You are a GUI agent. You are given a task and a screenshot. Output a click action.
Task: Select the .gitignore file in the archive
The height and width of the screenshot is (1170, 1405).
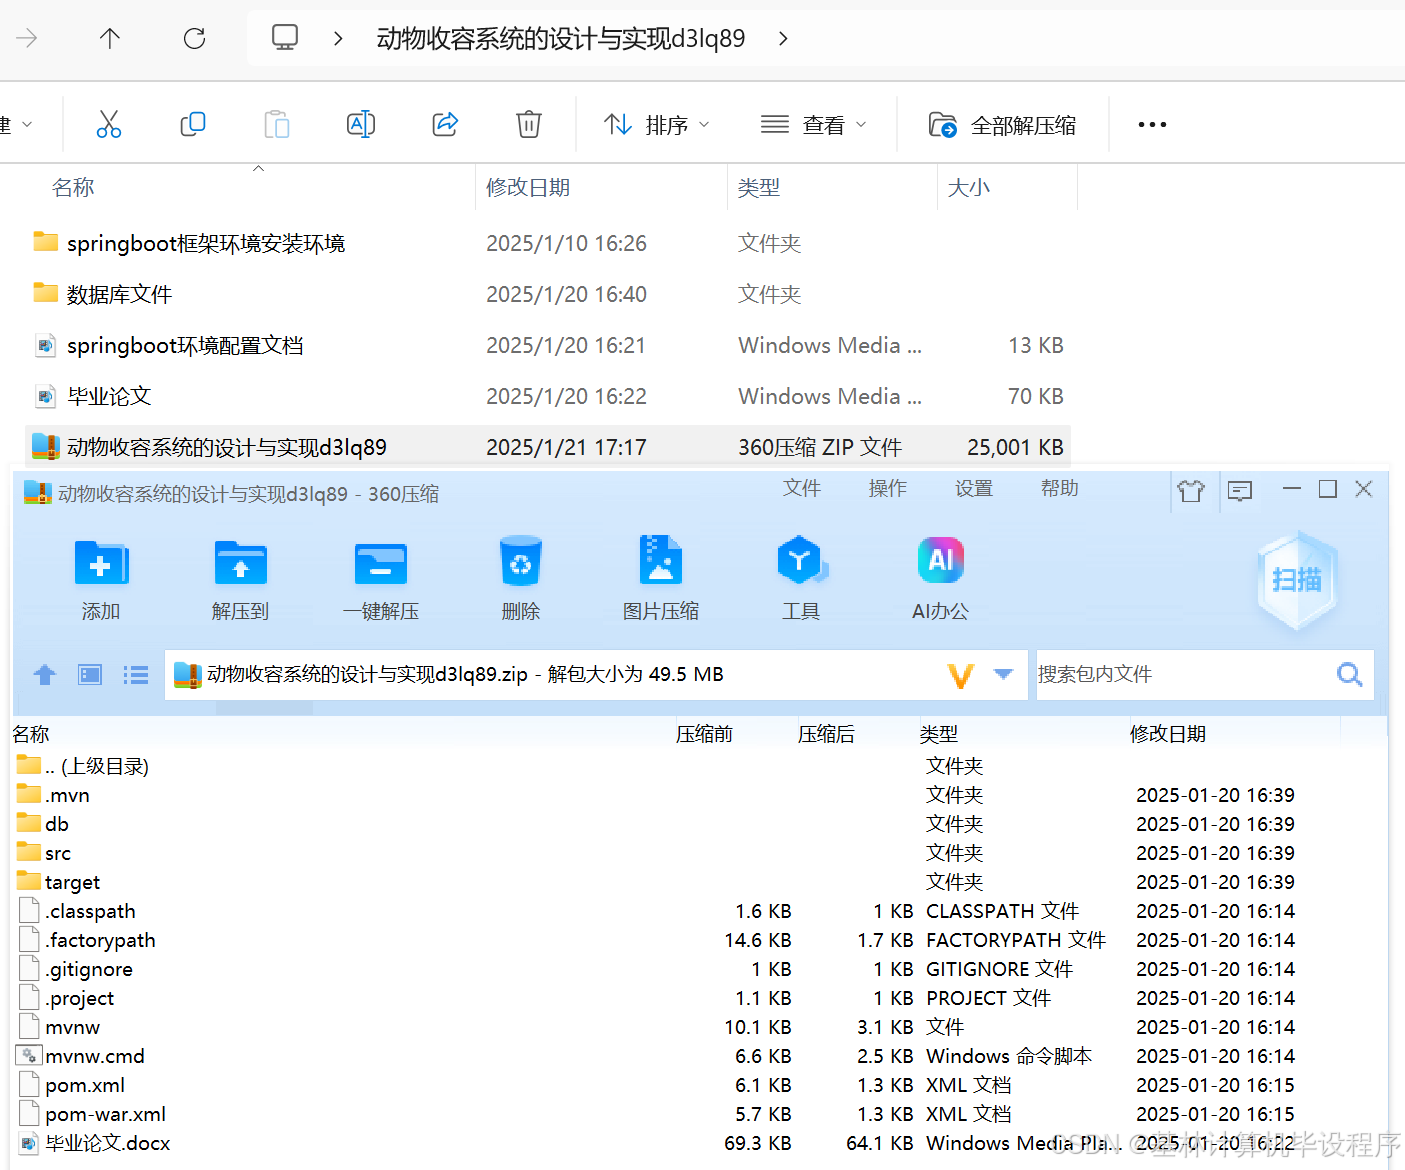76,969
